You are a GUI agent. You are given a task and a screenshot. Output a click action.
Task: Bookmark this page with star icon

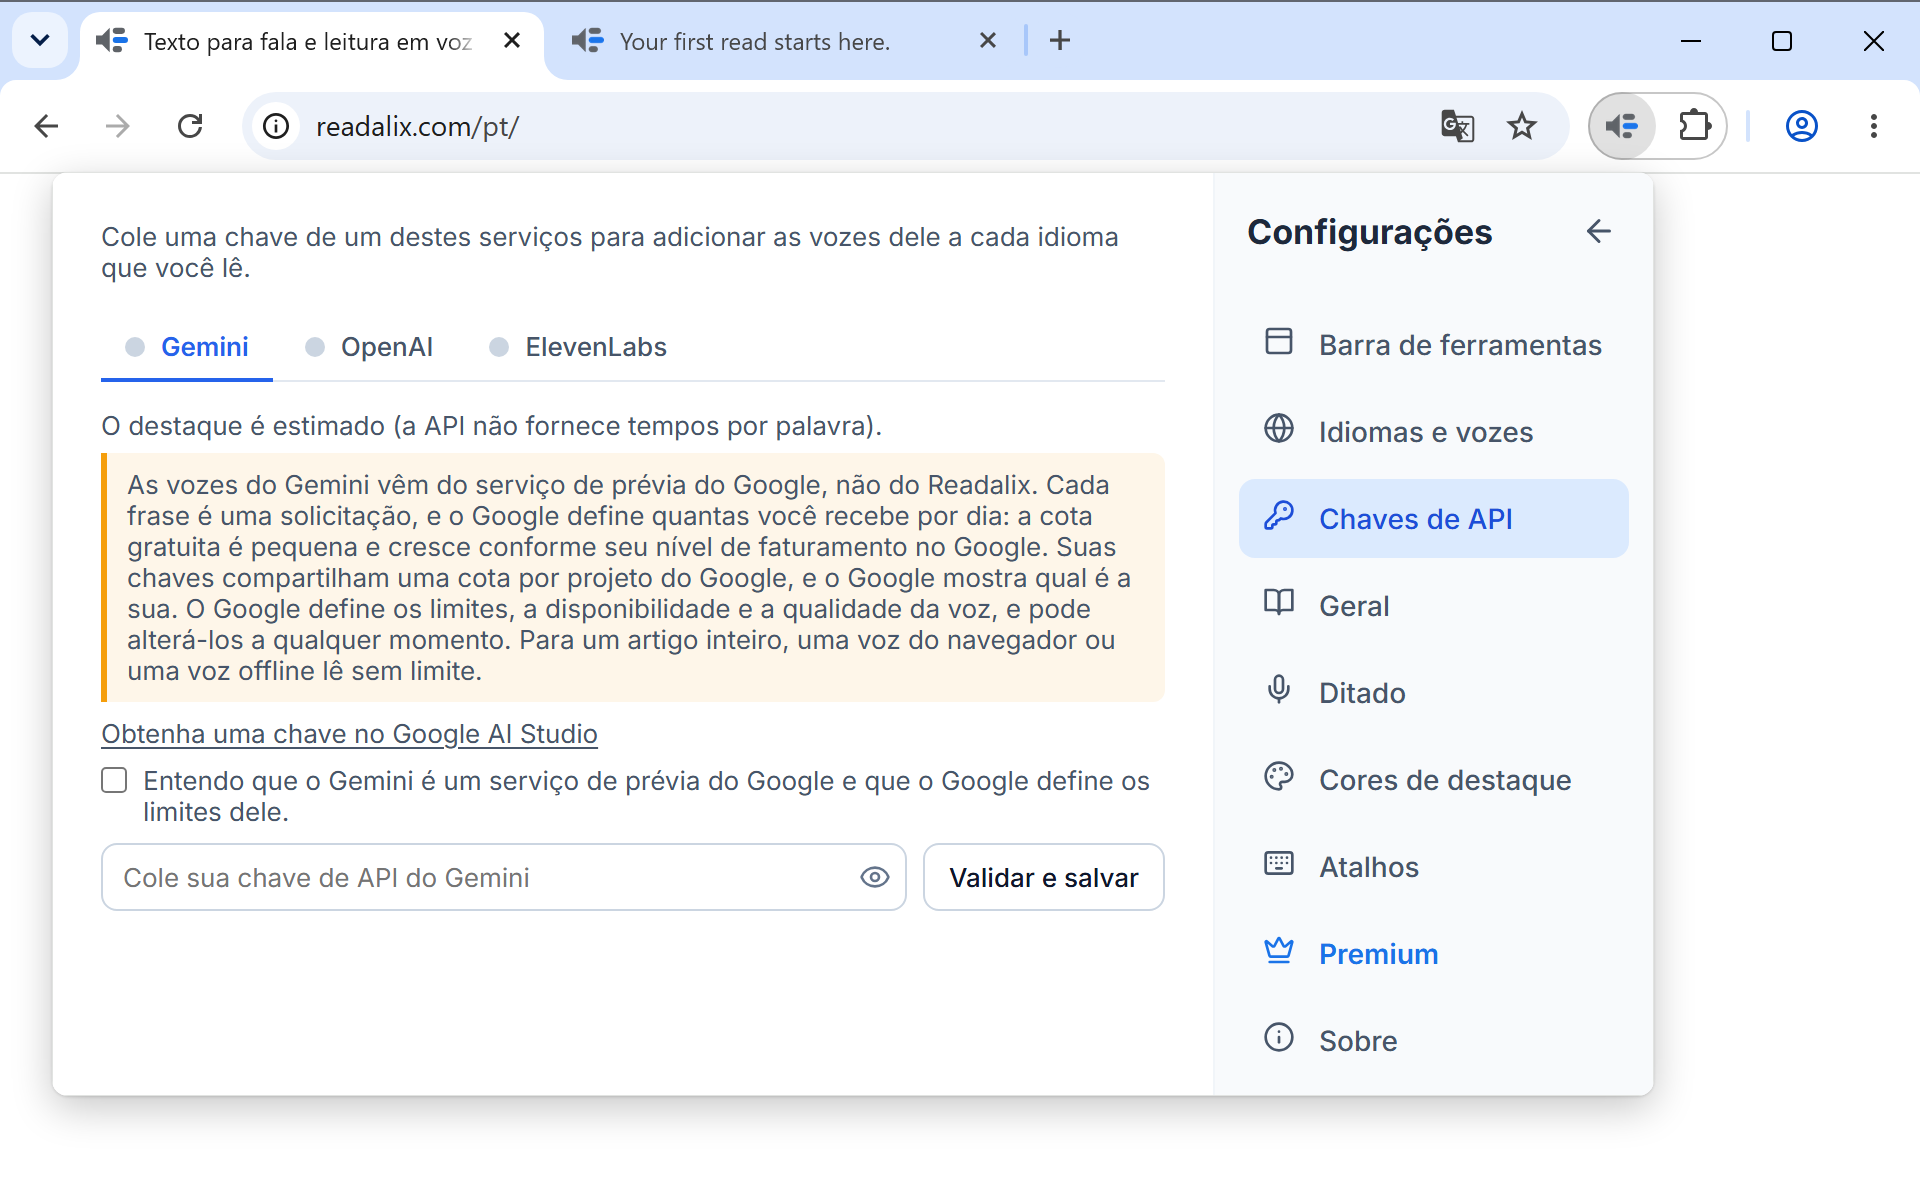(x=1522, y=126)
